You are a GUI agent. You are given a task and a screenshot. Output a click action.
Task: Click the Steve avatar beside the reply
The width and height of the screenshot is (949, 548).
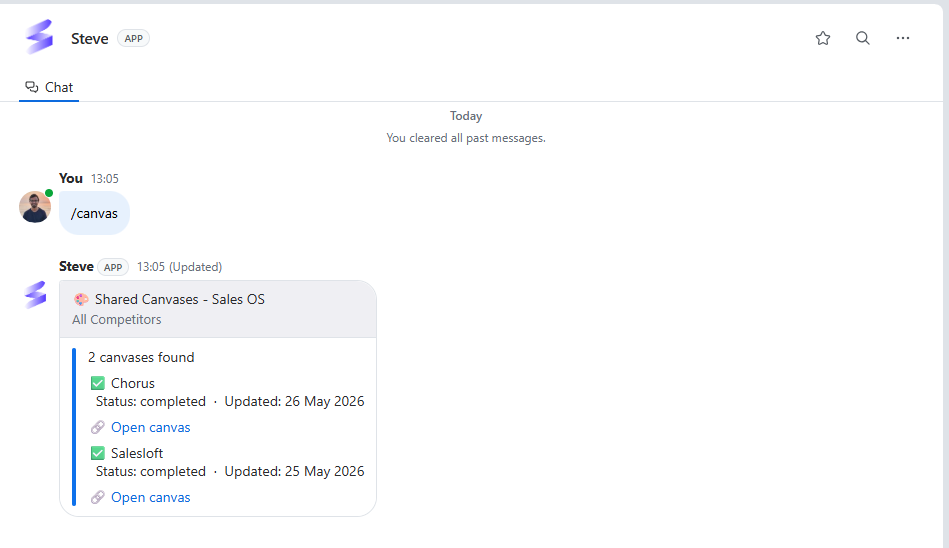(x=36, y=295)
